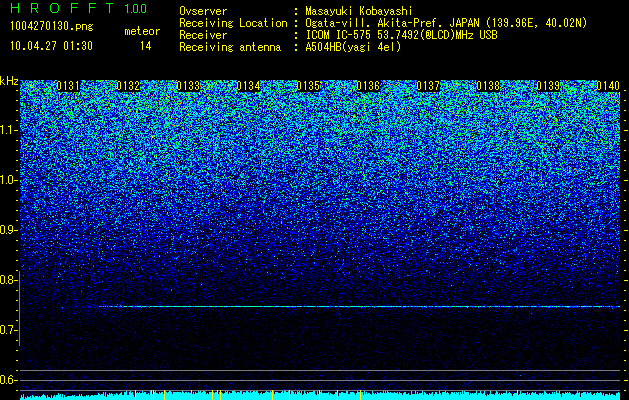Click the horizontal carrier signal line near 0.75 kHz

click(x=359, y=307)
